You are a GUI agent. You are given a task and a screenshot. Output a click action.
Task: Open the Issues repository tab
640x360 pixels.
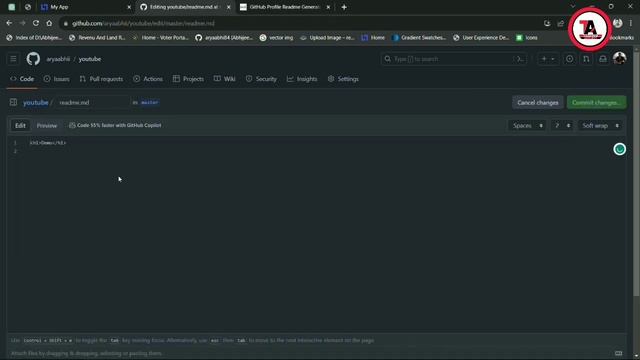pos(56,79)
